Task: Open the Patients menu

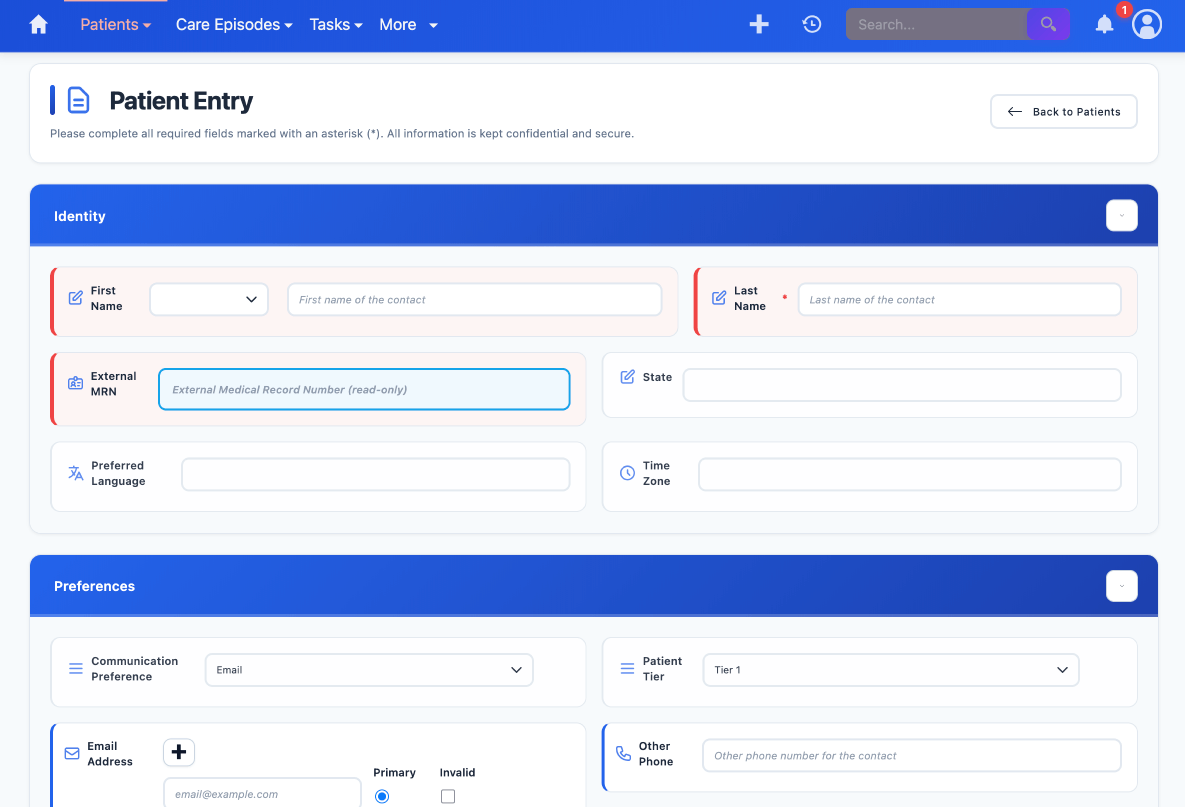Action: coord(113,24)
